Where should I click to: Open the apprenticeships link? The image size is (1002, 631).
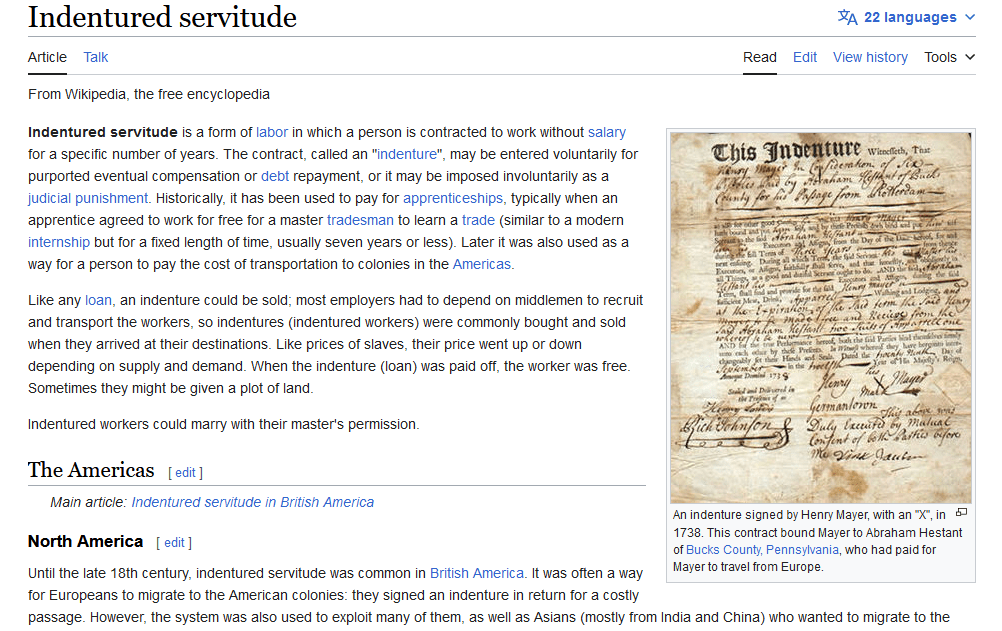click(x=453, y=198)
